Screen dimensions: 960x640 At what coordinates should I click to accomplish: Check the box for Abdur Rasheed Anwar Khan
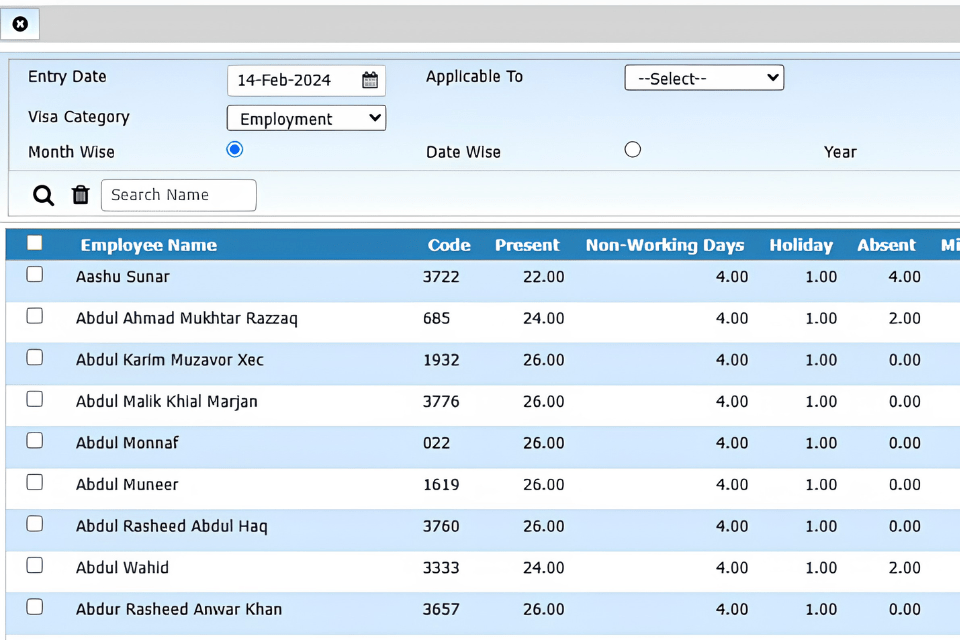point(35,607)
